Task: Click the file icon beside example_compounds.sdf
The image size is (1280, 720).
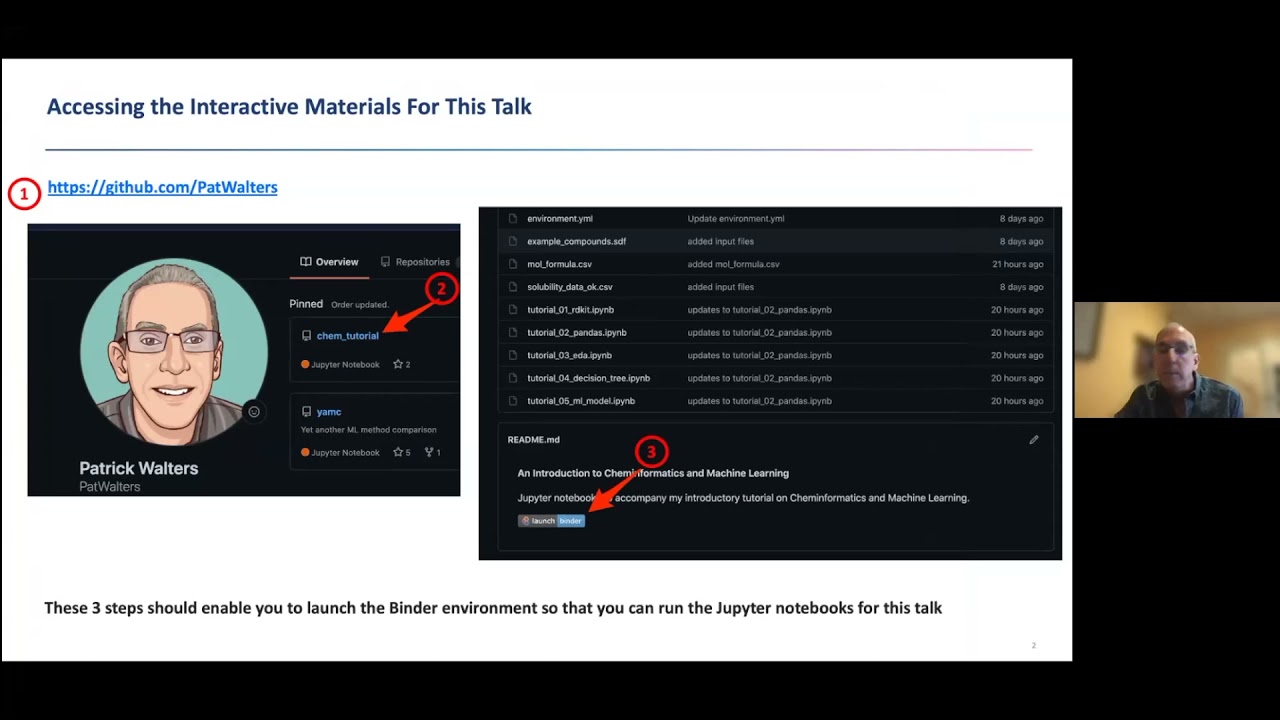Action: point(513,242)
